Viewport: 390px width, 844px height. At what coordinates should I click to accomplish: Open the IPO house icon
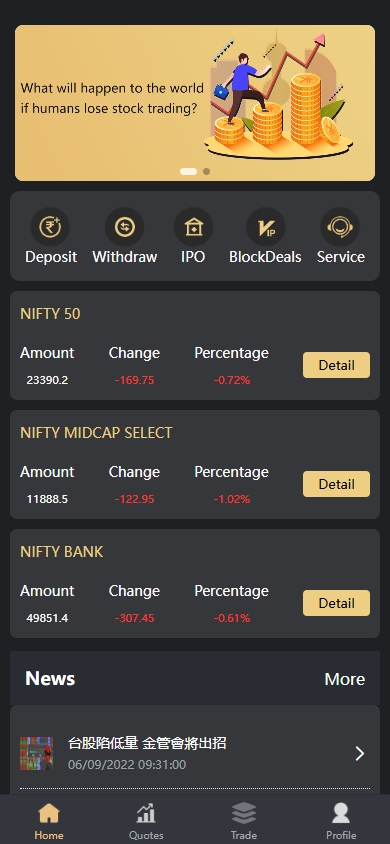coord(193,227)
